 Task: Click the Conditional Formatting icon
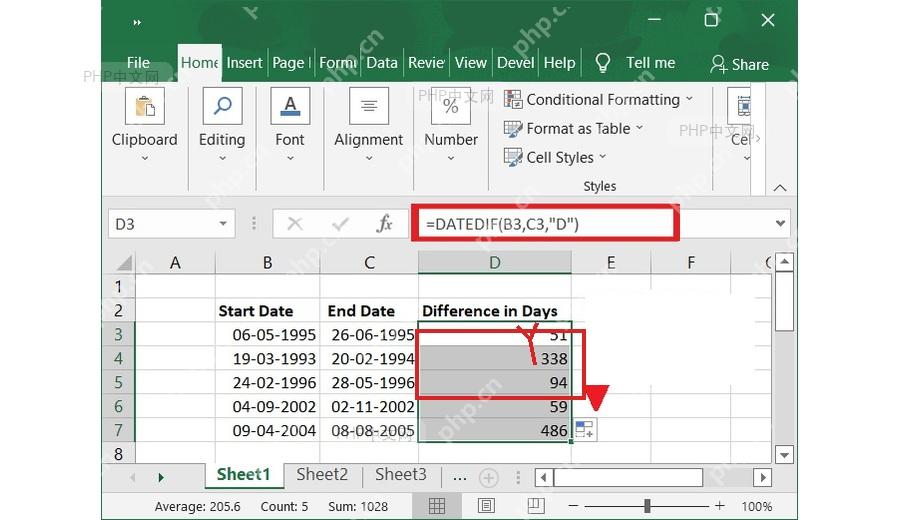pyautogui.click(x=513, y=99)
